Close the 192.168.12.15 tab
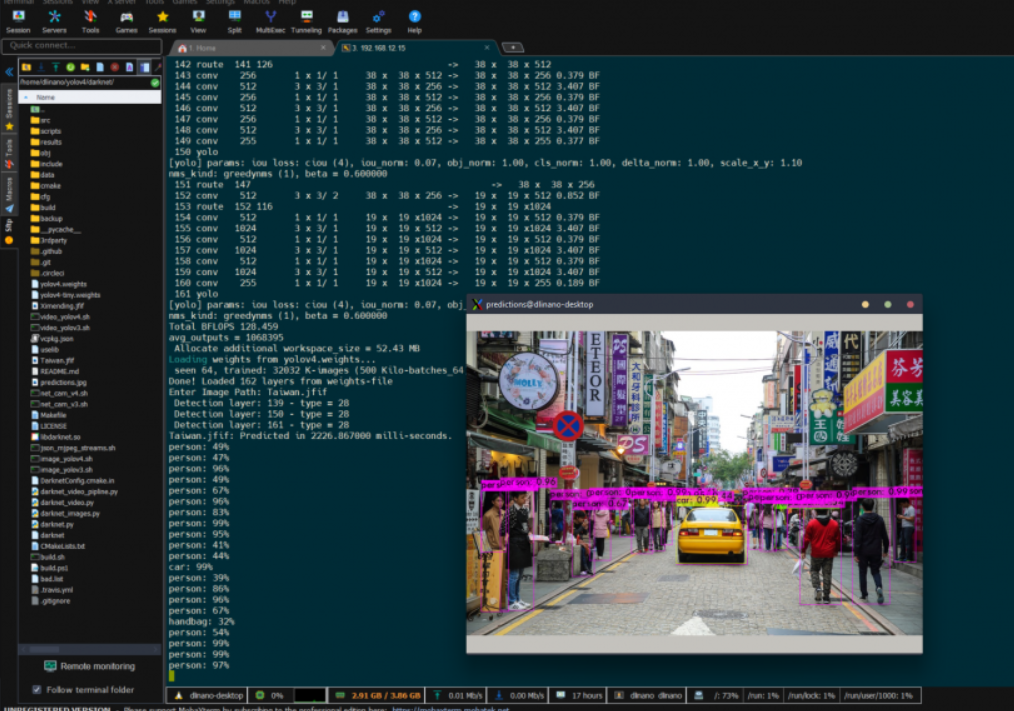Viewport: 1014px width, 711px height. (x=487, y=48)
